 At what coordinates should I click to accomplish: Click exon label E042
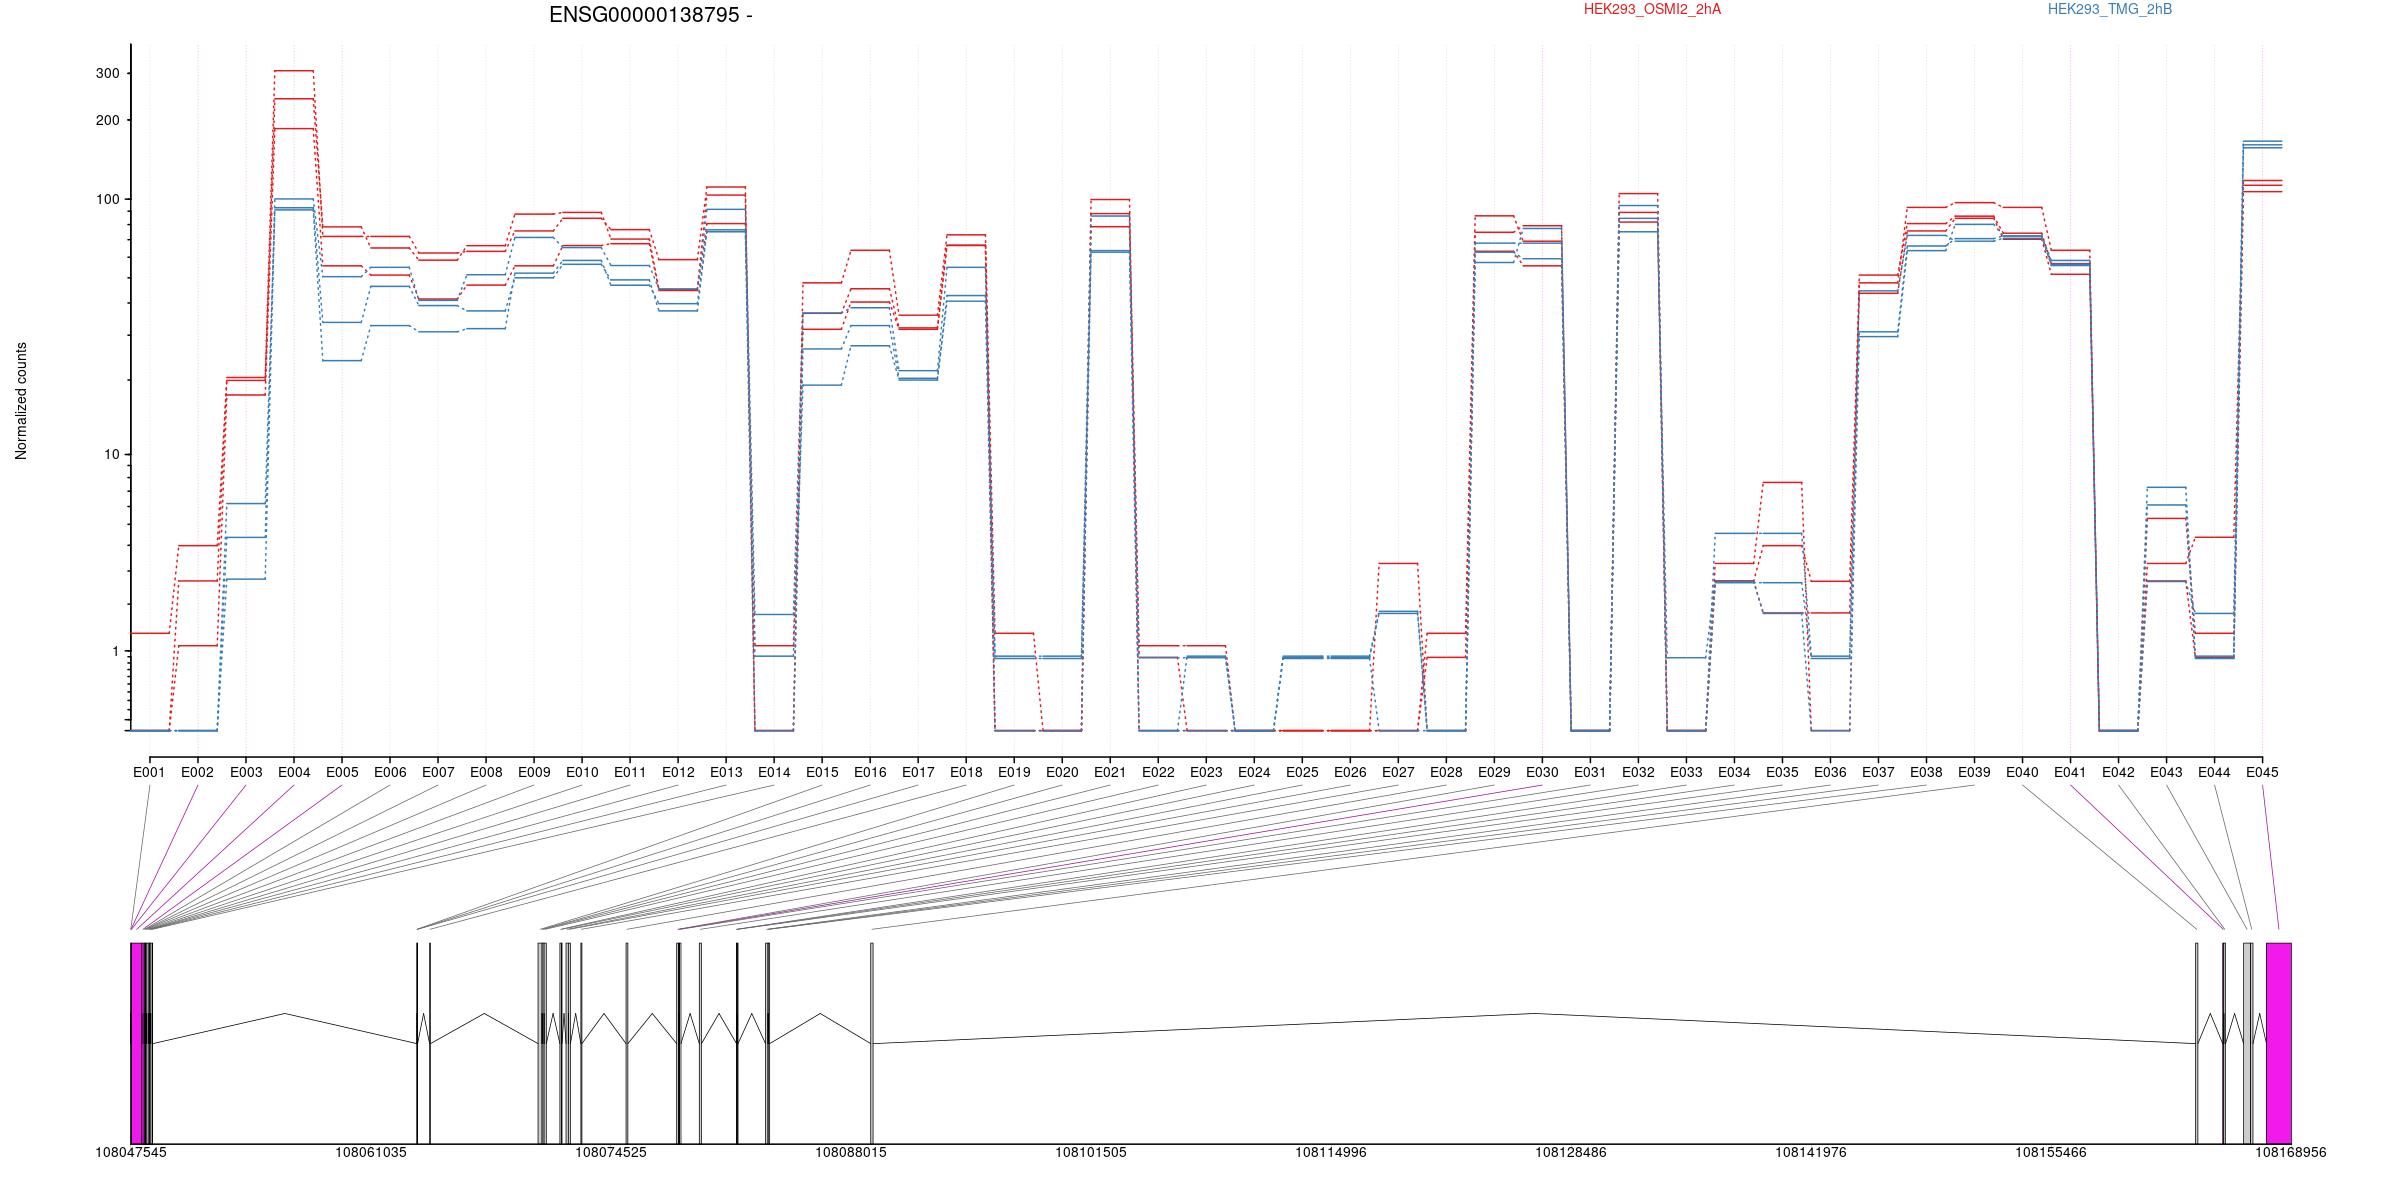(x=2118, y=772)
